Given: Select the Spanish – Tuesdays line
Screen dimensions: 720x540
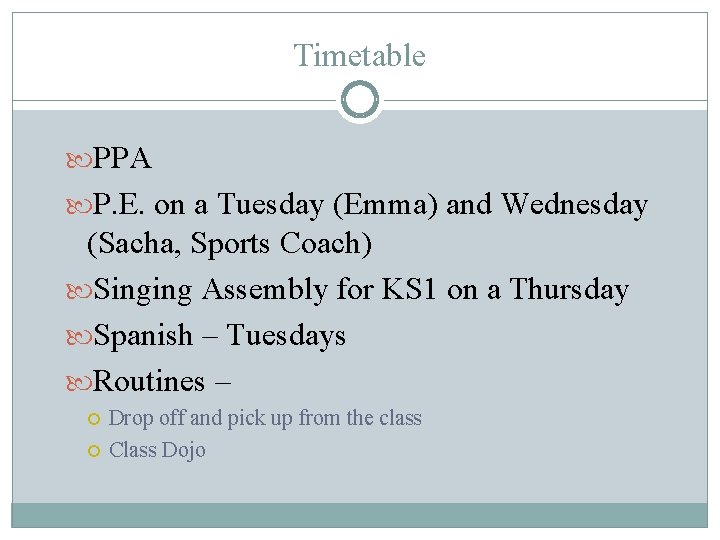Looking at the screenshot, I should tap(219, 335).
